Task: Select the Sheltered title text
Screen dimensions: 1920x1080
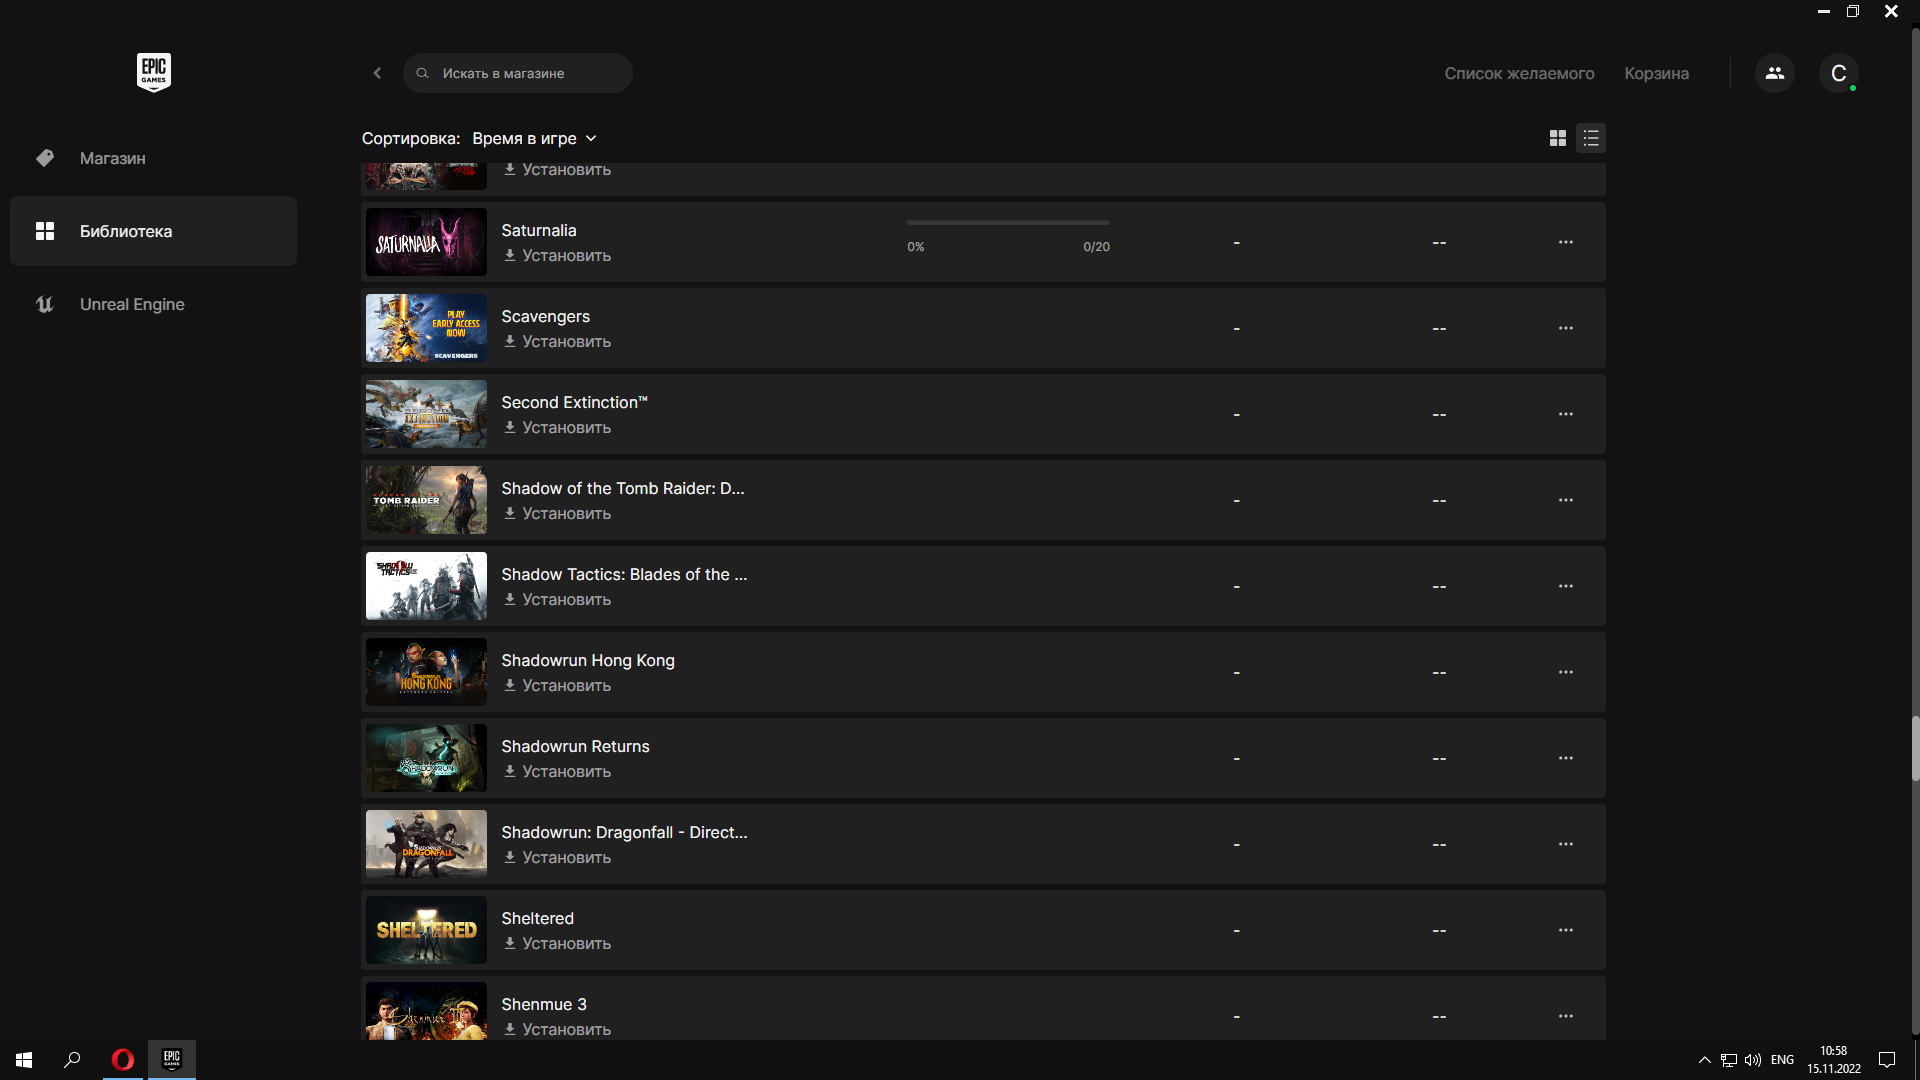Action: 537,918
